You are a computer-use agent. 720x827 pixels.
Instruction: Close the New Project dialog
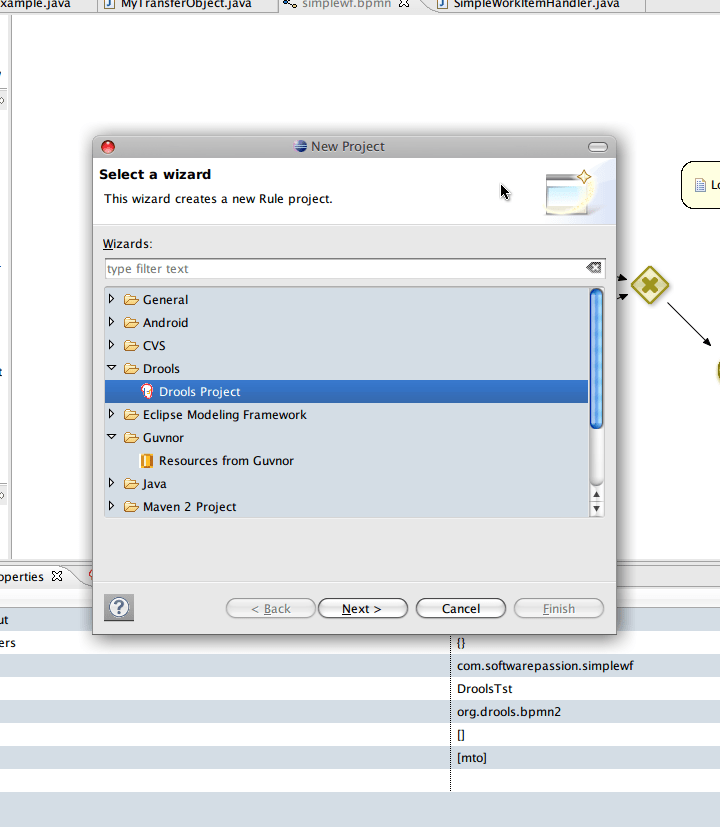pyautogui.click(x=108, y=147)
